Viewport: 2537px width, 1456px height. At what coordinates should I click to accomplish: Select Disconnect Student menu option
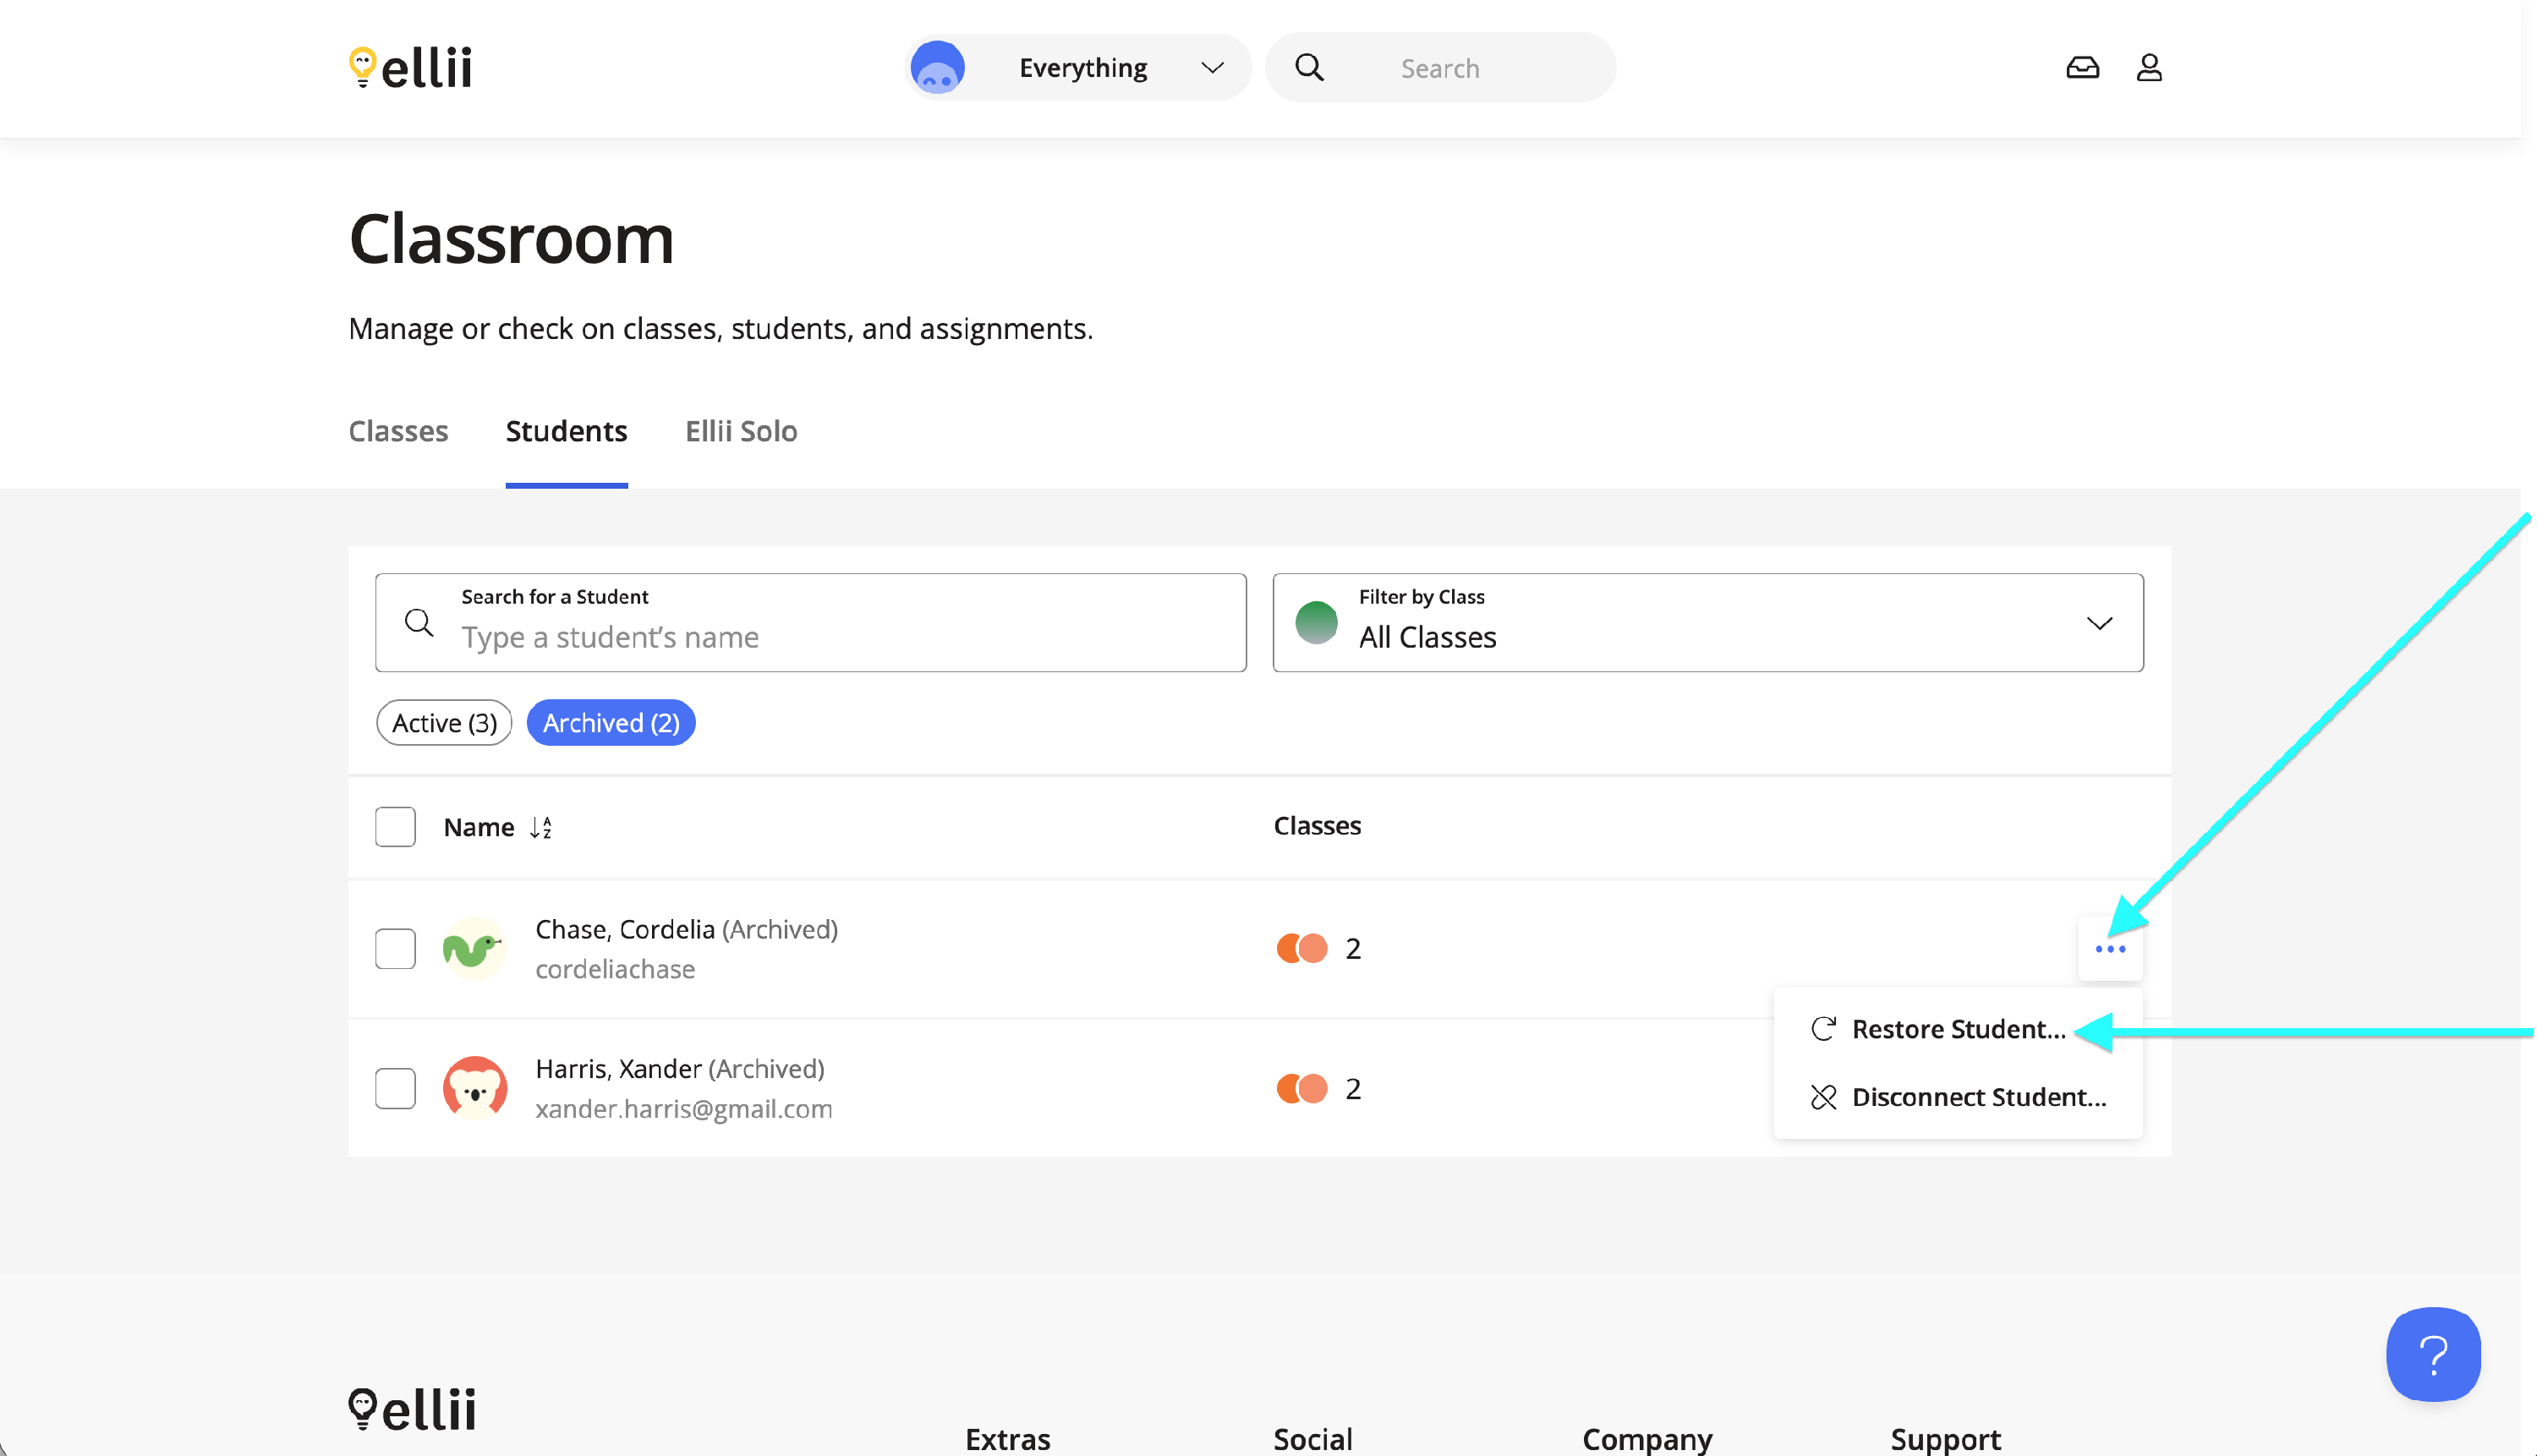coord(1977,1097)
